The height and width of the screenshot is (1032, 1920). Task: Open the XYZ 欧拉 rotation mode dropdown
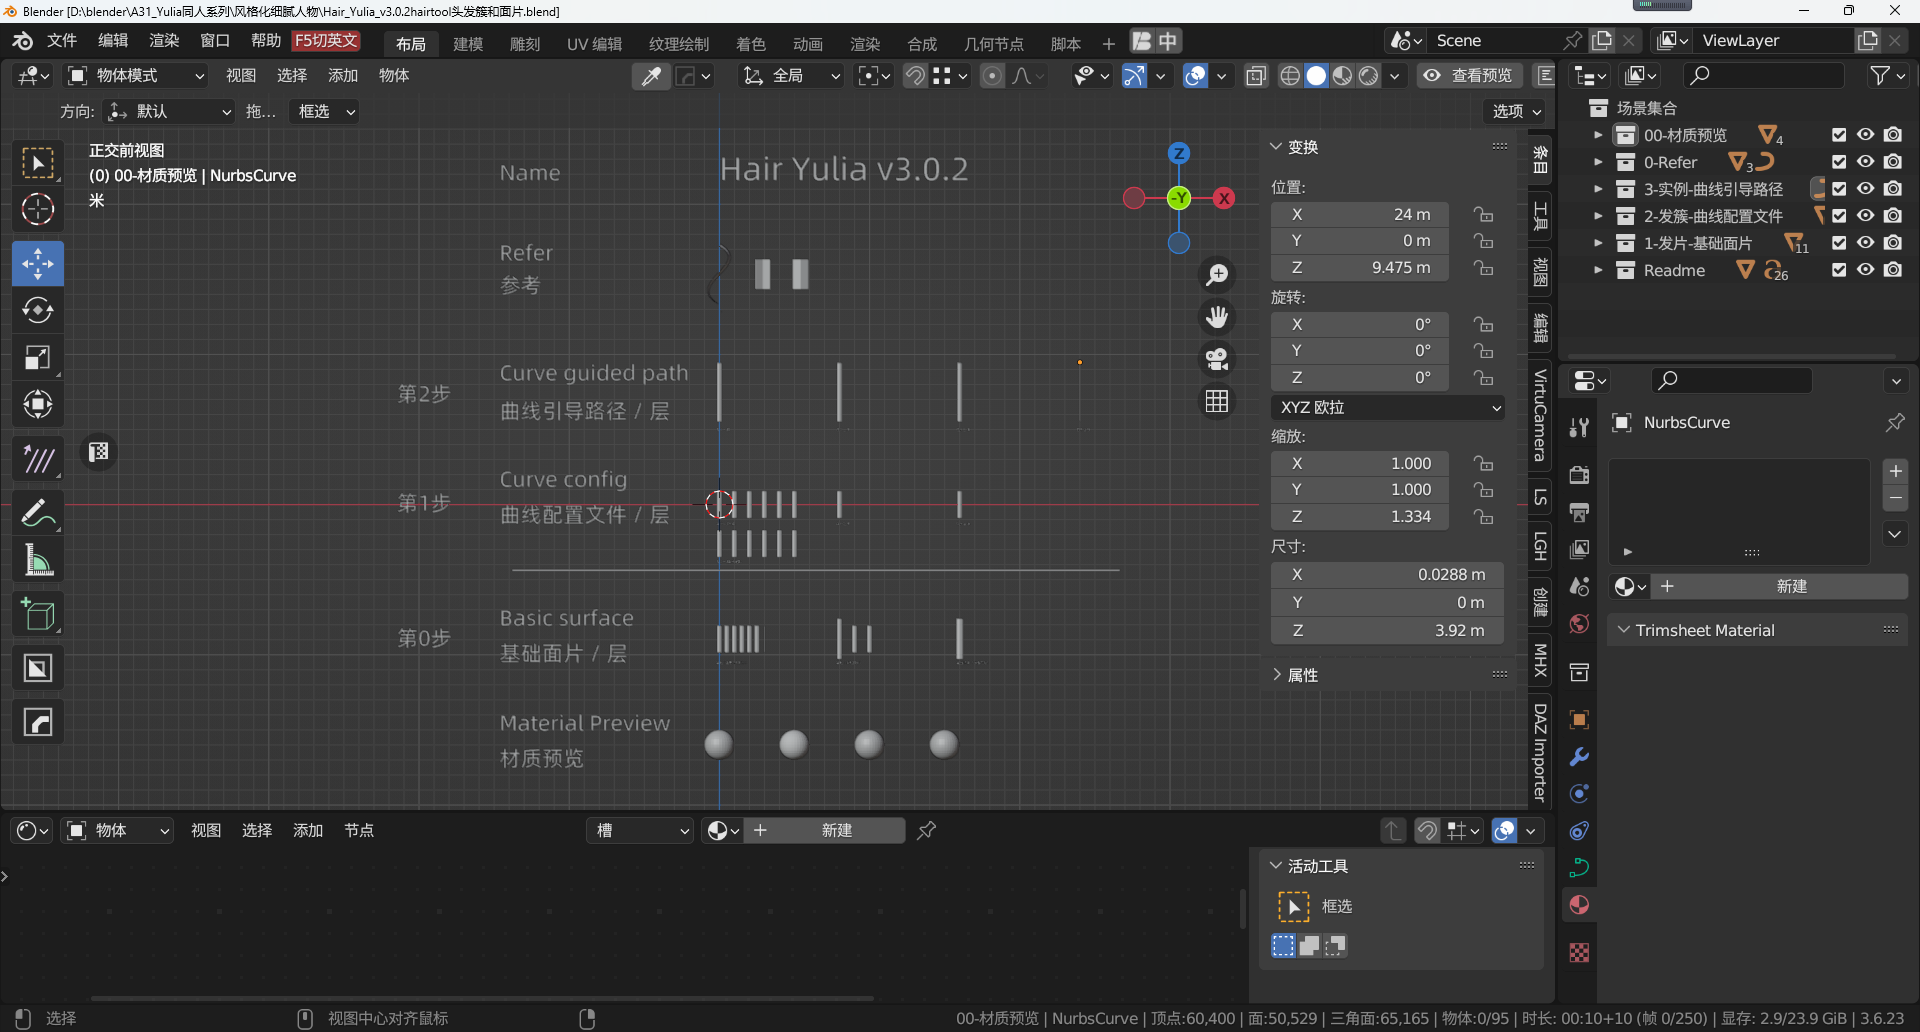pos(1390,407)
